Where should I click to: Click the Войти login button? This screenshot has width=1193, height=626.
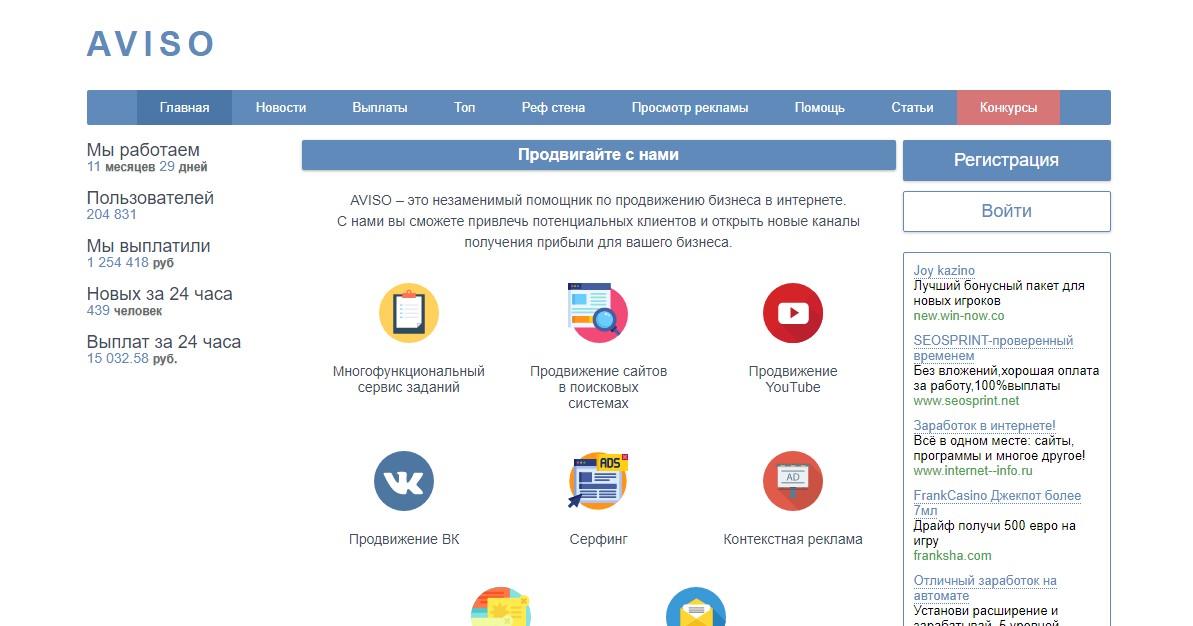tap(1006, 211)
